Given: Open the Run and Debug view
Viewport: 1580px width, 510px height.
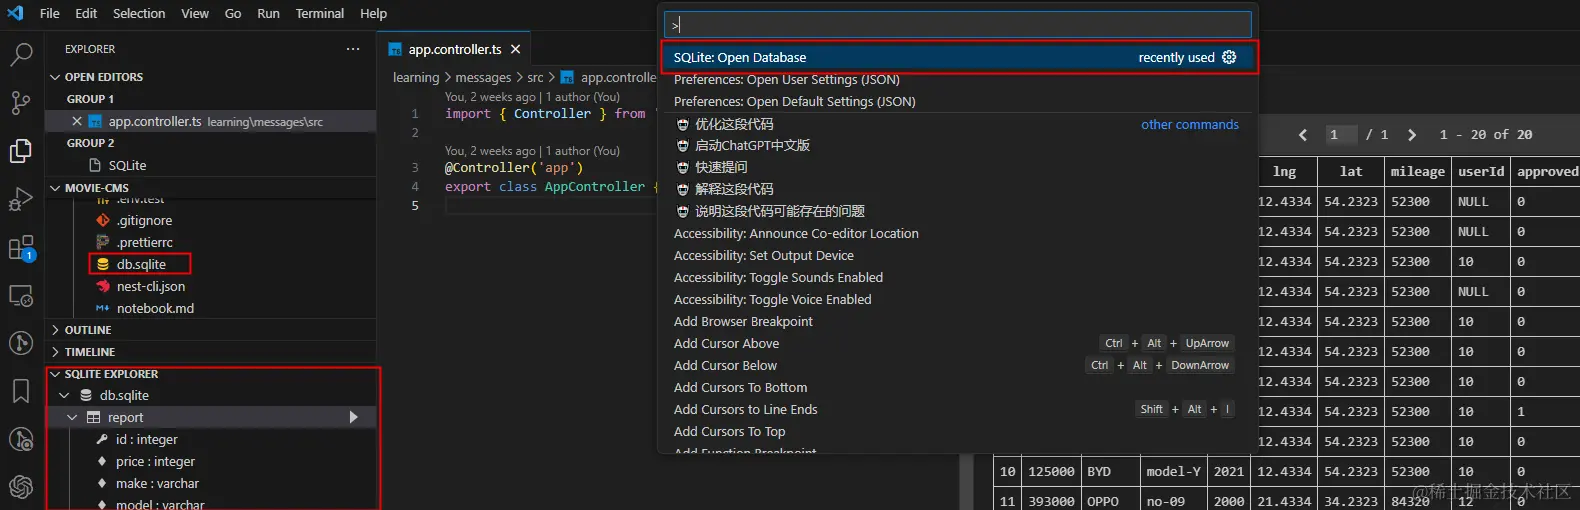Looking at the screenshot, I should pyautogui.click(x=21, y=199).
